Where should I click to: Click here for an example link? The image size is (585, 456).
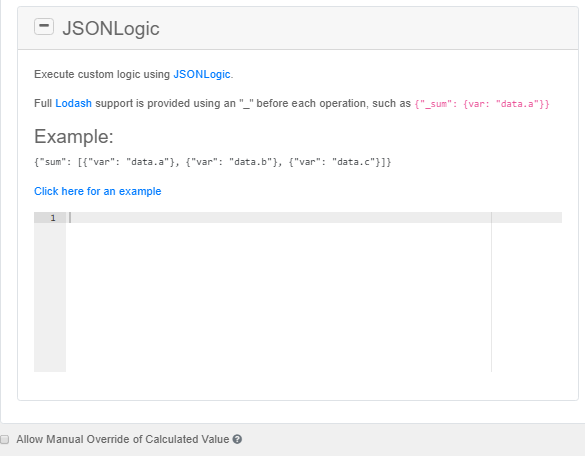tap(98, 191)
